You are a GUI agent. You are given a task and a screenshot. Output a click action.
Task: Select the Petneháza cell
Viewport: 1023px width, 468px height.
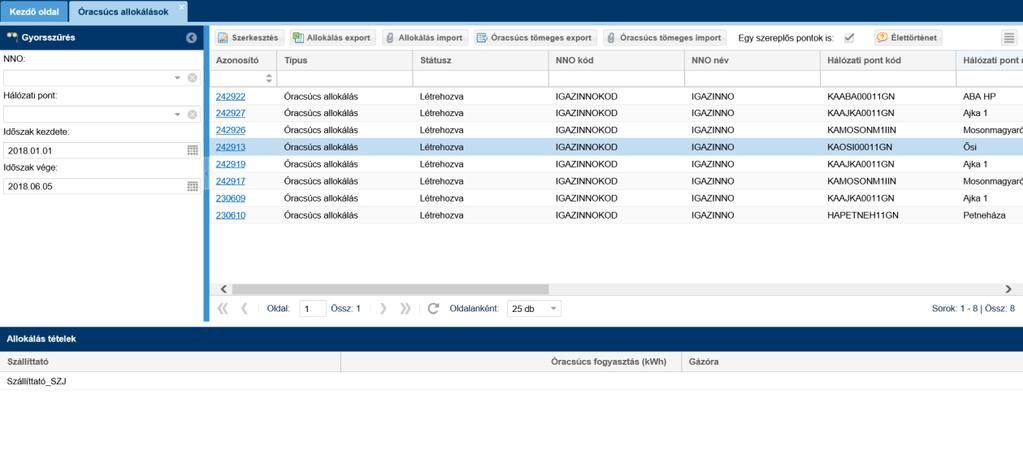989,215
